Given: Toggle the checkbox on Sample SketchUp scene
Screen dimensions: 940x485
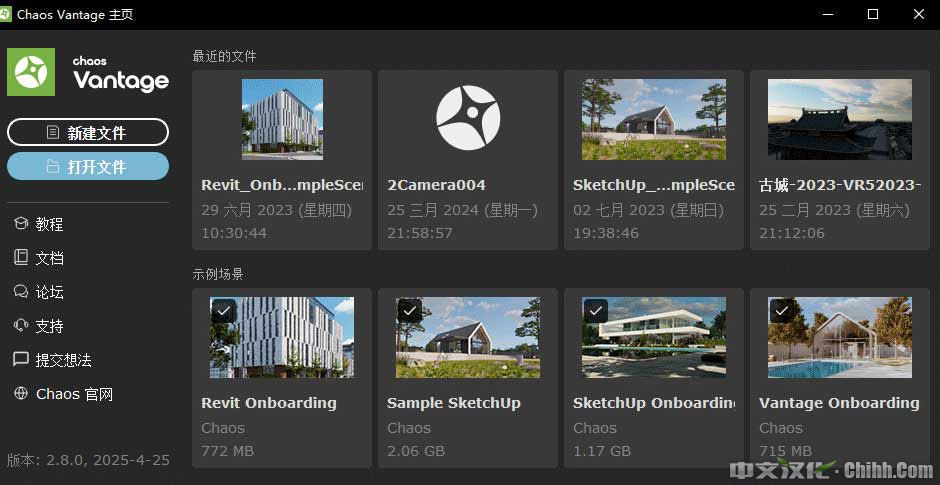Looking at the screenshot, I should (x=409, y=311).
